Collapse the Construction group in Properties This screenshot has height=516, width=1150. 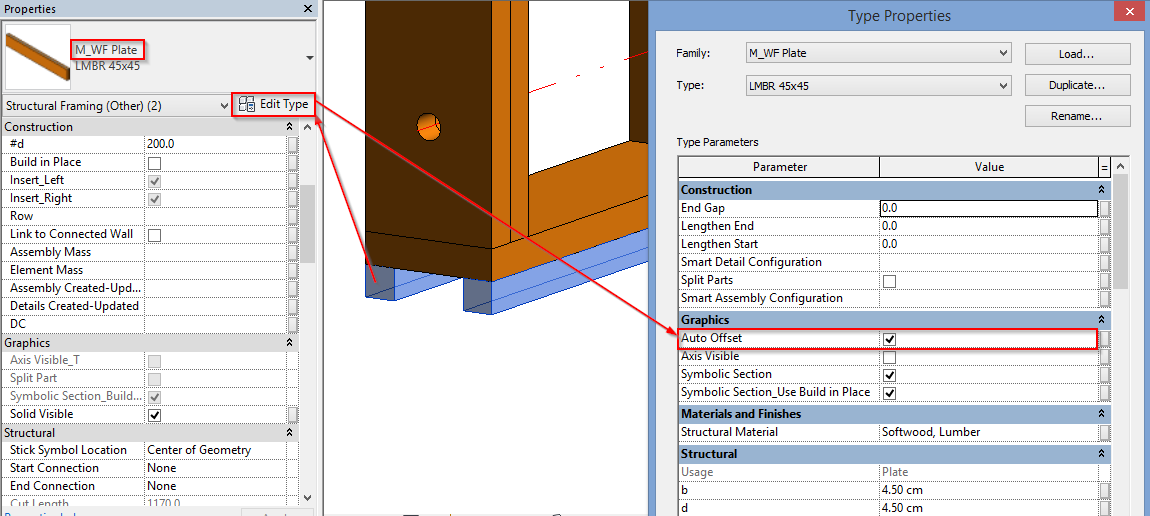point(289,127)
